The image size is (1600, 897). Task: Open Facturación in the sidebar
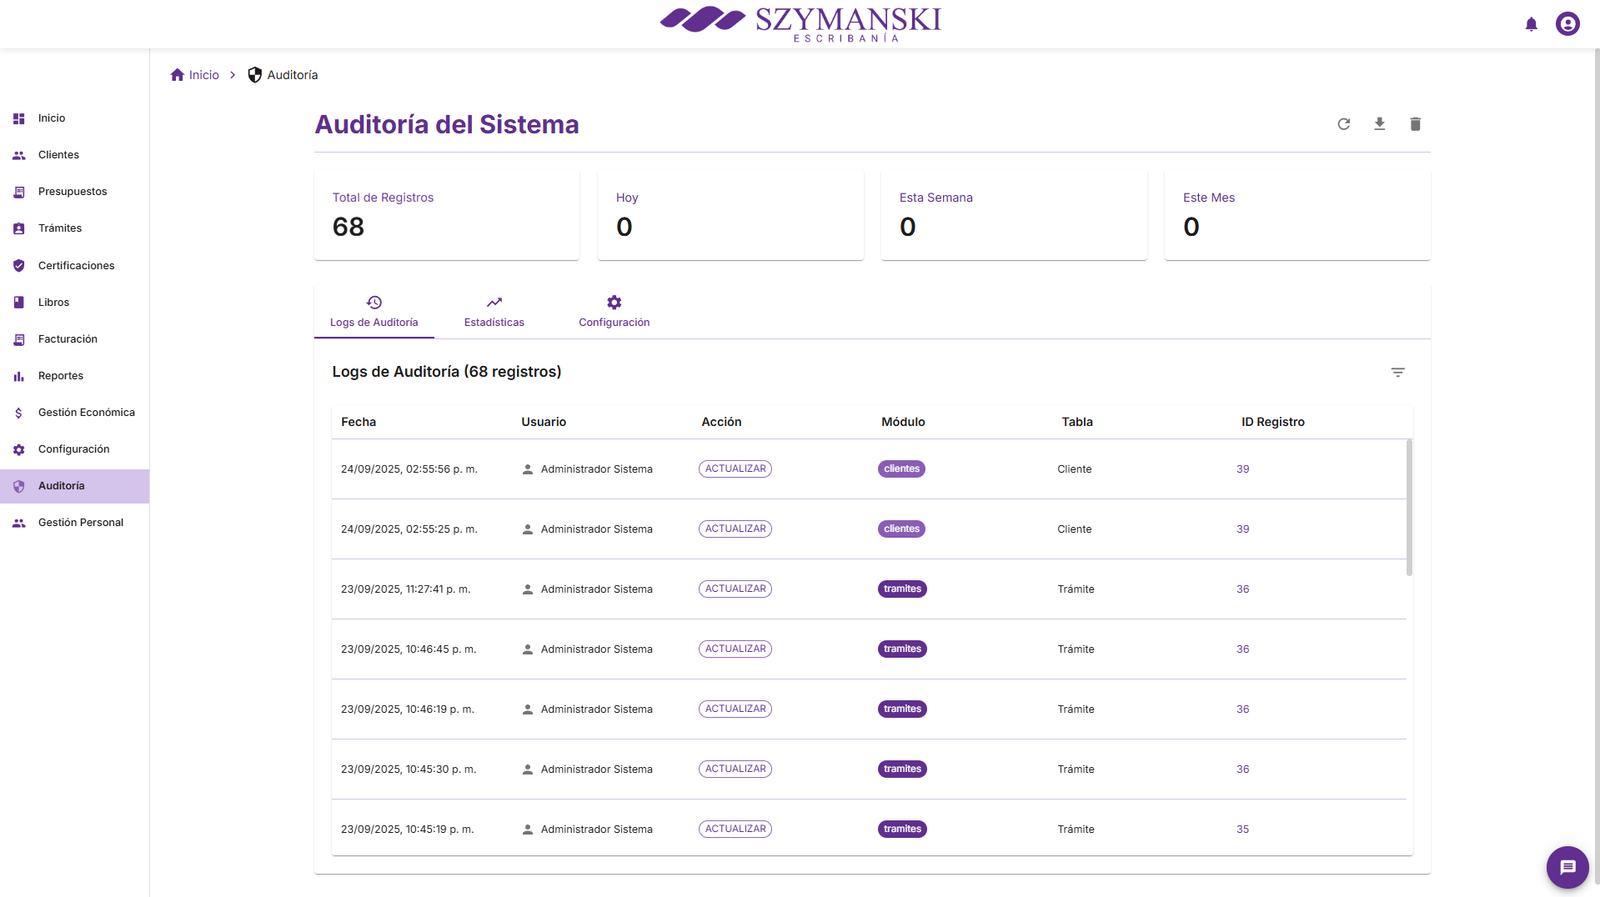coord(67,339)
